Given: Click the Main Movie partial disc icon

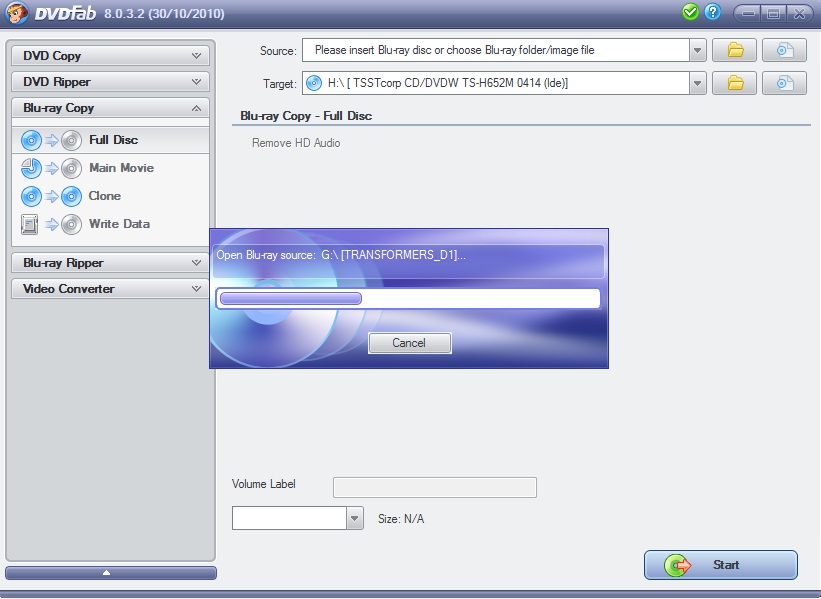Looking at the screenshot, I should click(x=31, y=168).
